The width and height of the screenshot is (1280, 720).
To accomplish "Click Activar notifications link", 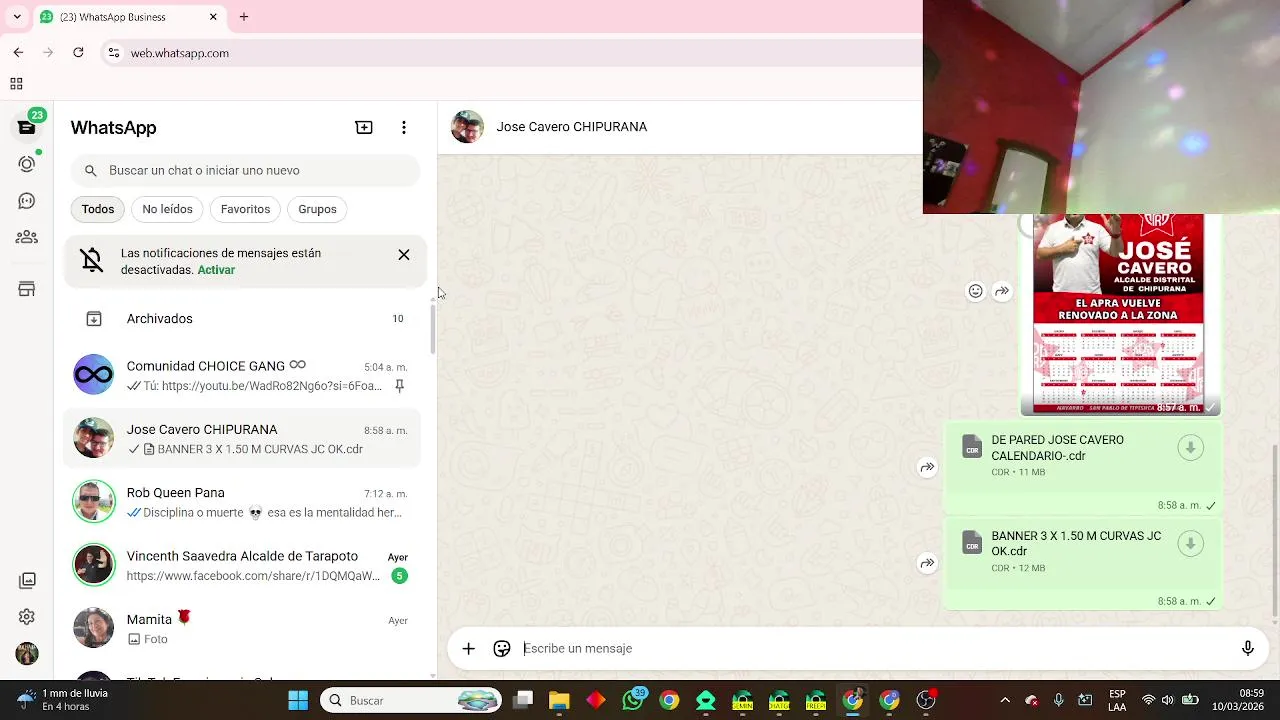I will tap(216, 270).
